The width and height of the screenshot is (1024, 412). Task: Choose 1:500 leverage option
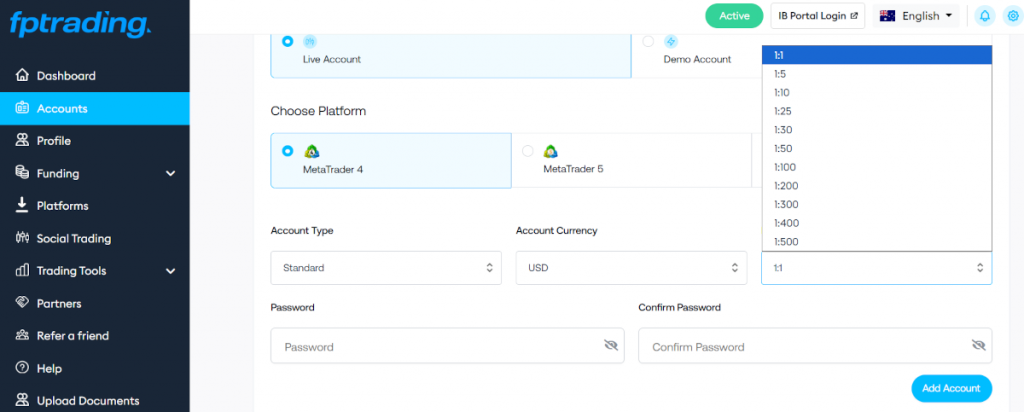click(x=876, y=242)
